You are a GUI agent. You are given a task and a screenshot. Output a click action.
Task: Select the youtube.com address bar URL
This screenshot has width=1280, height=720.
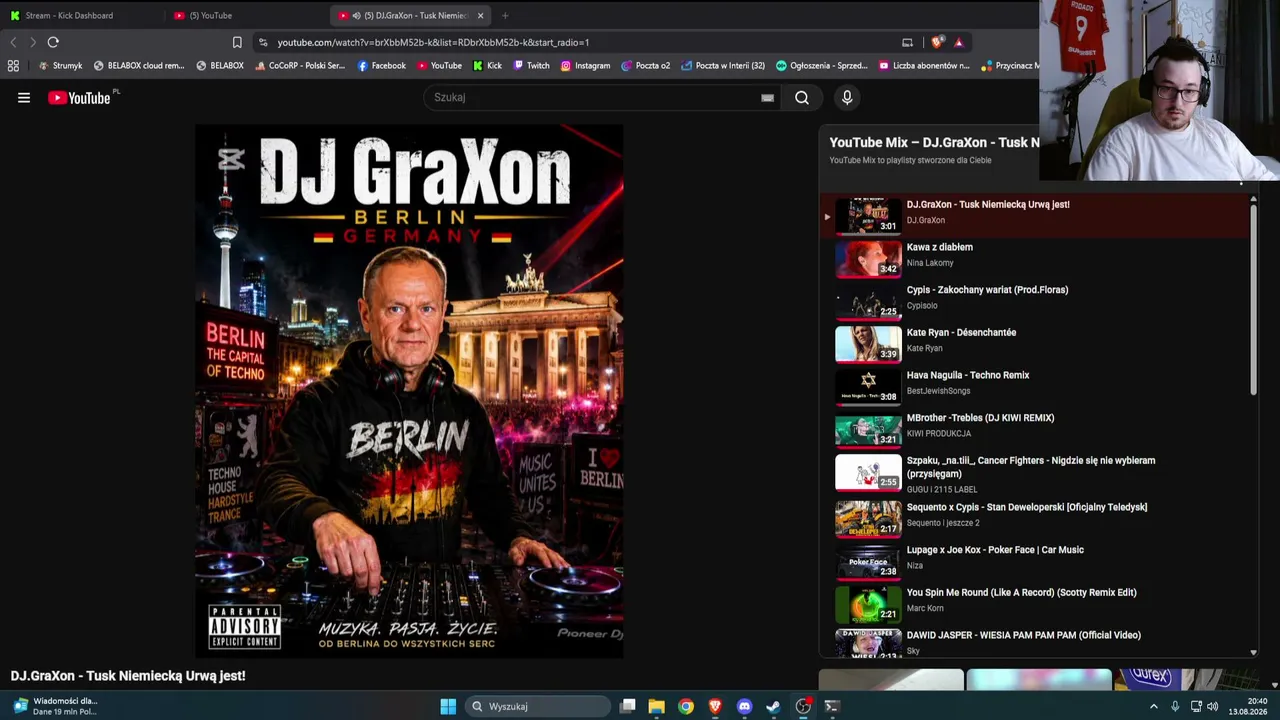[x=433, y=42]
